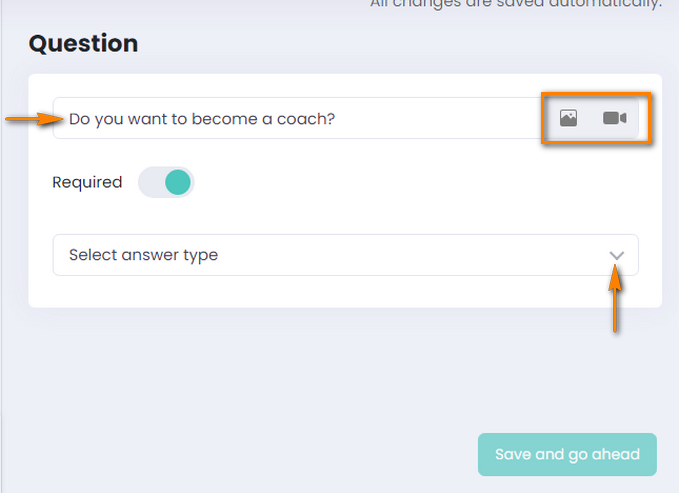Select the media image upload icon
This screenshot has width=679, height=493.
click(568, 118)
